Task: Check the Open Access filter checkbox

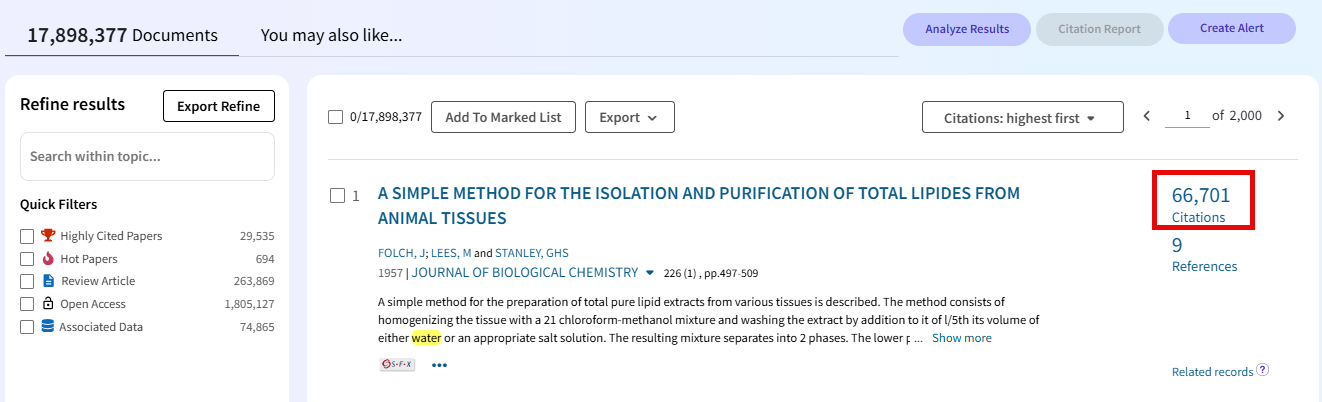Action: (x=27, y=304)
